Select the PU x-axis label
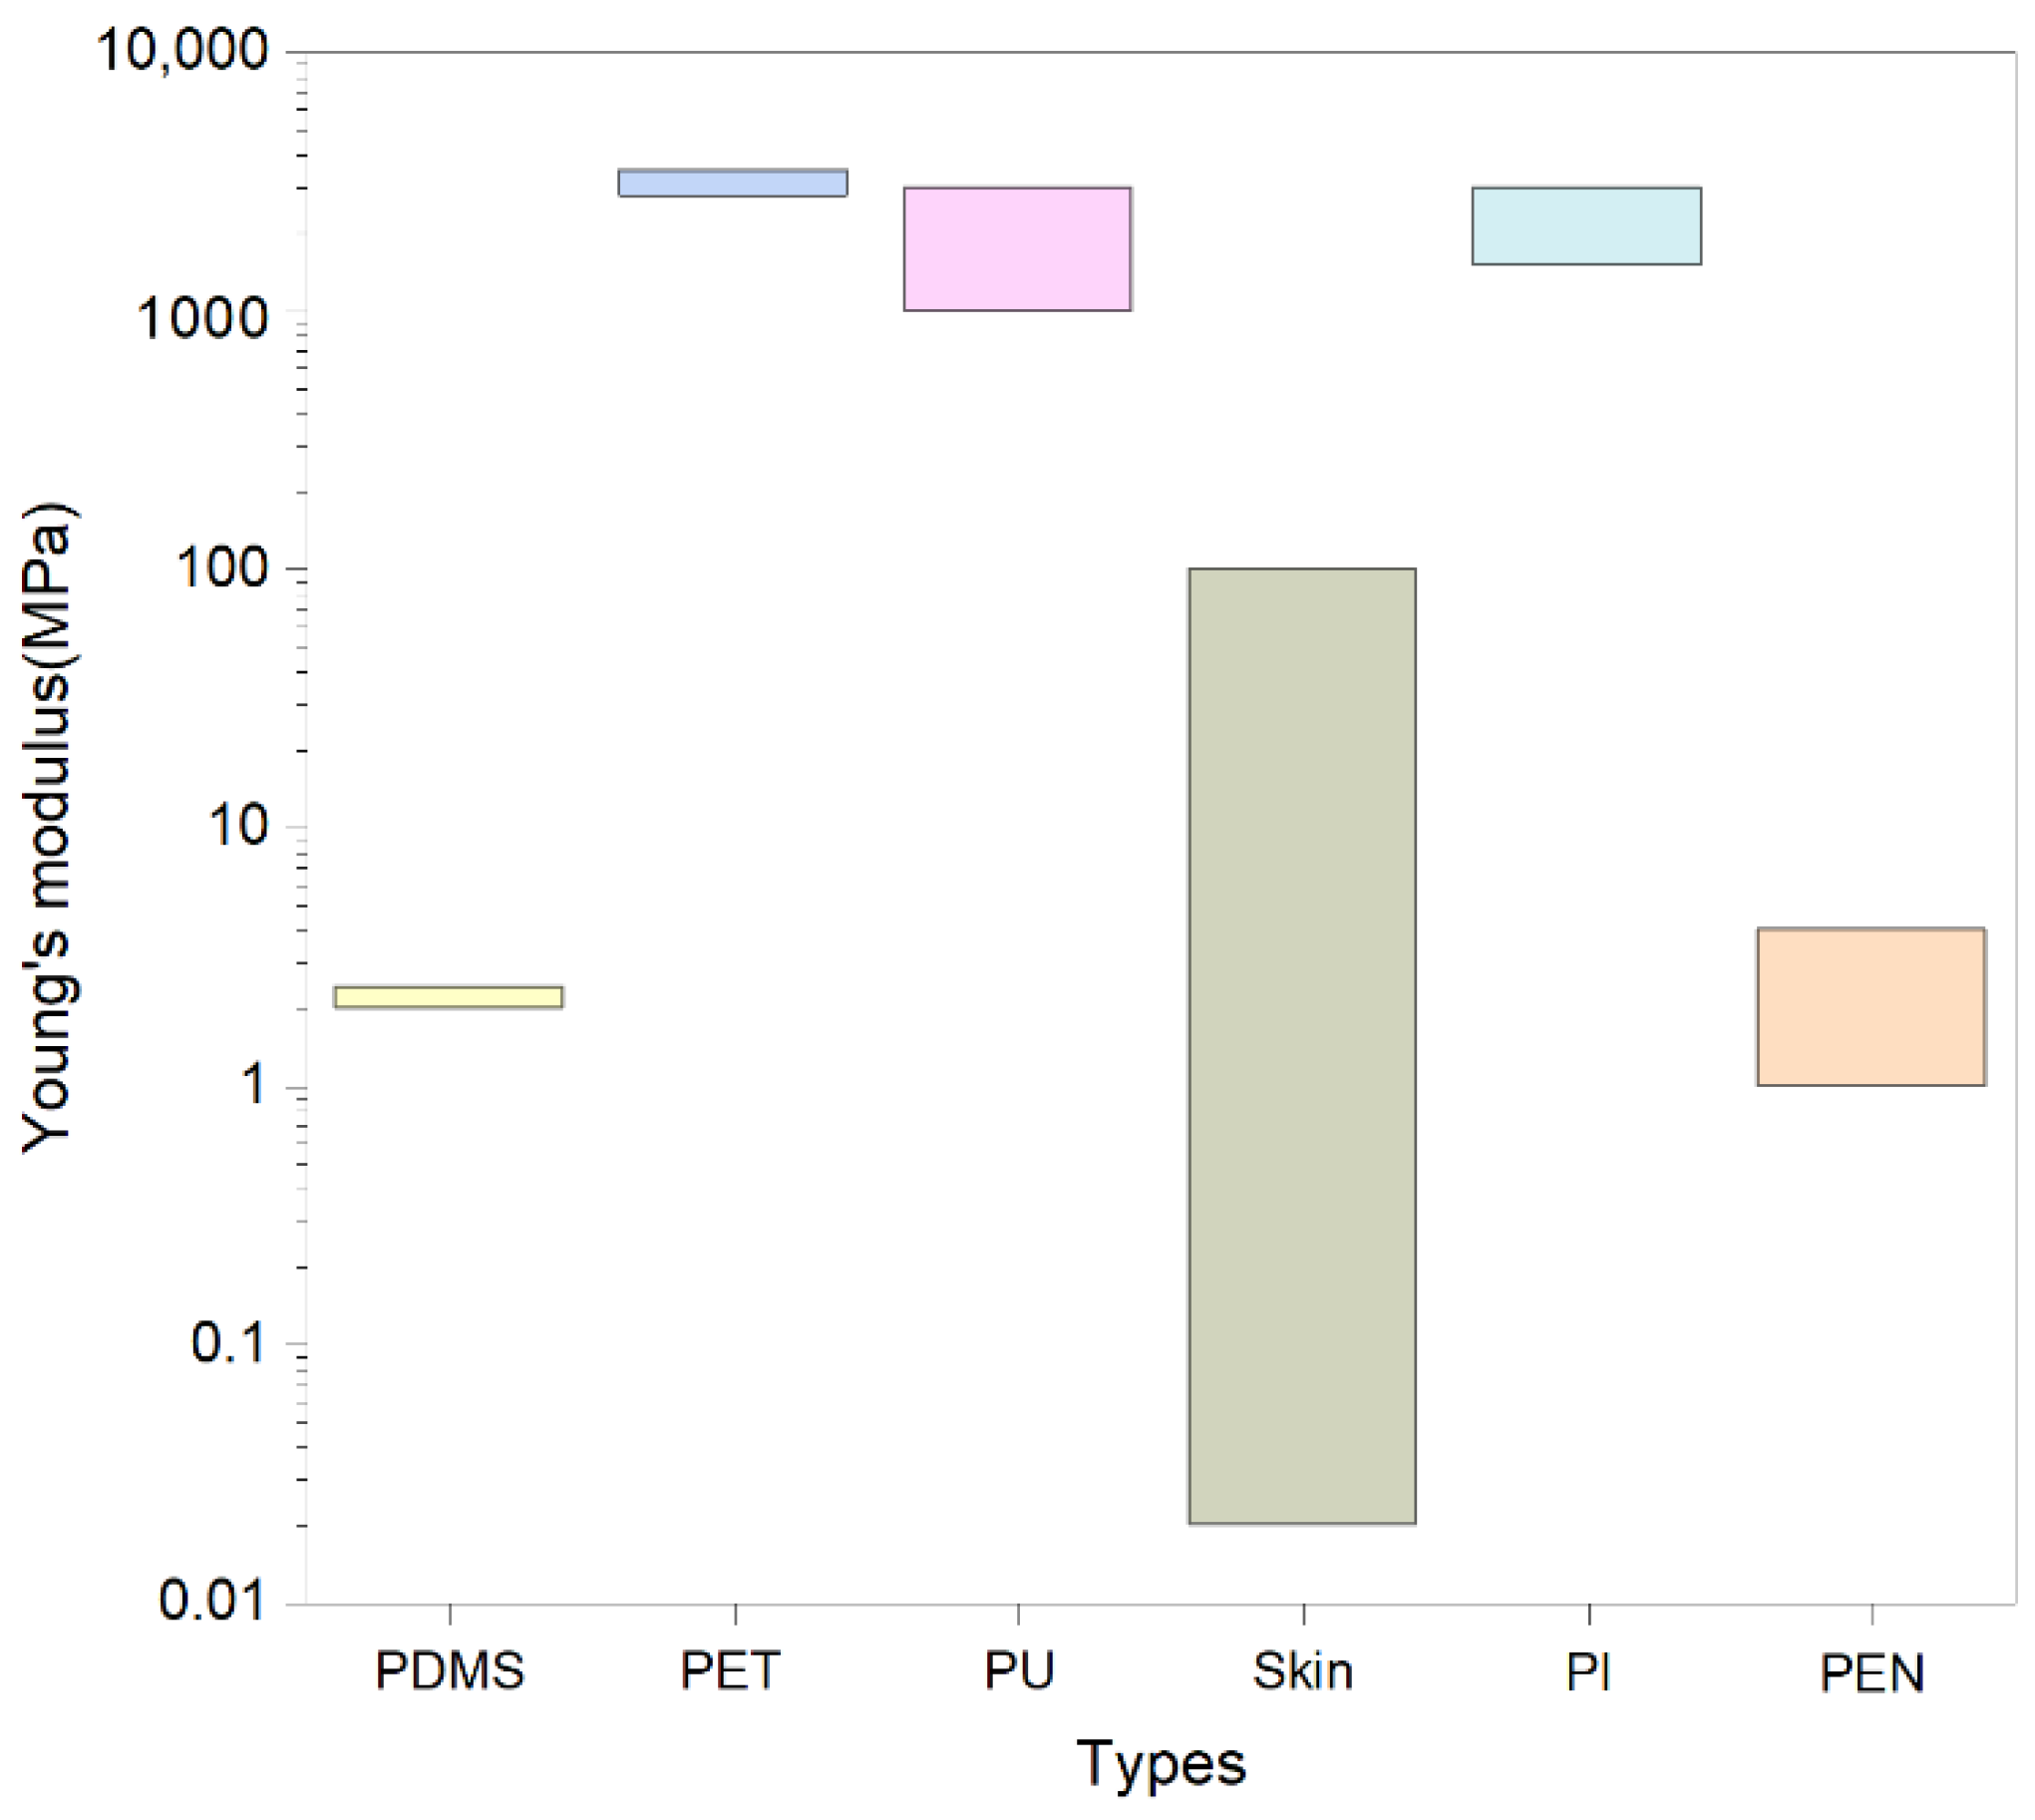 1019,1671
